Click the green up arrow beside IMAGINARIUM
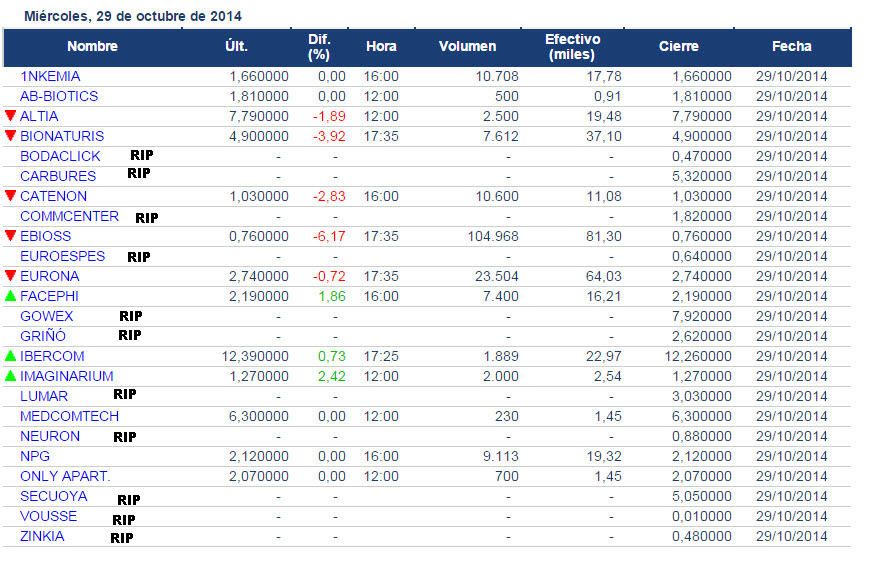 pos(11,376)
